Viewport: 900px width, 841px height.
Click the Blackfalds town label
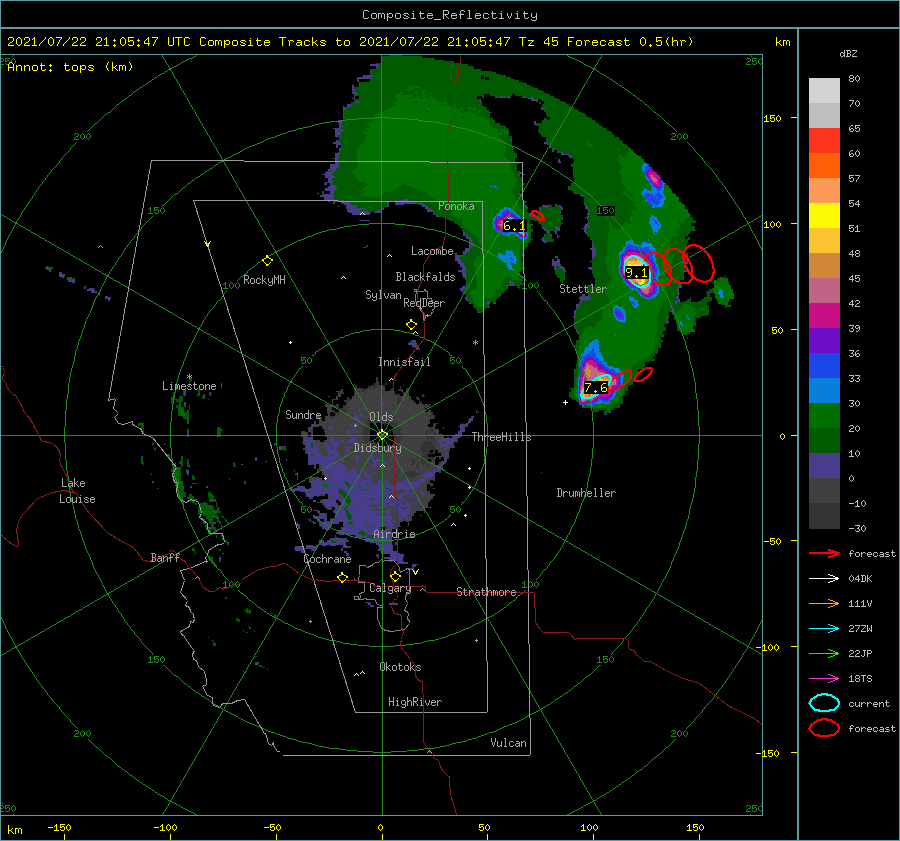click(x=425, y=277)
